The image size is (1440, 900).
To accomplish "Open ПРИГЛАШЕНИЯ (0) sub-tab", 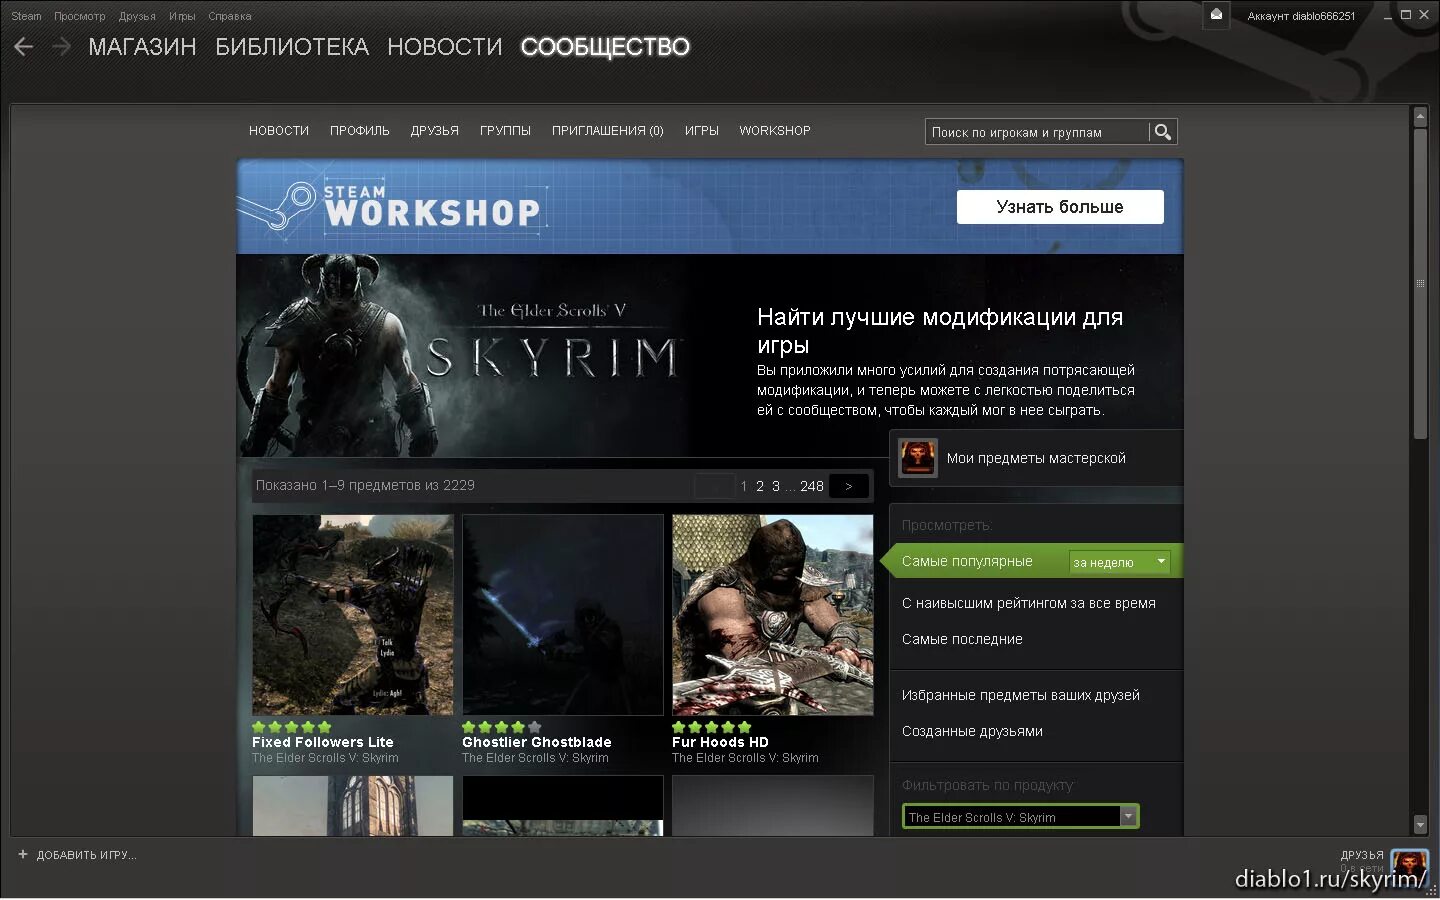I will [x=607, y=131].
